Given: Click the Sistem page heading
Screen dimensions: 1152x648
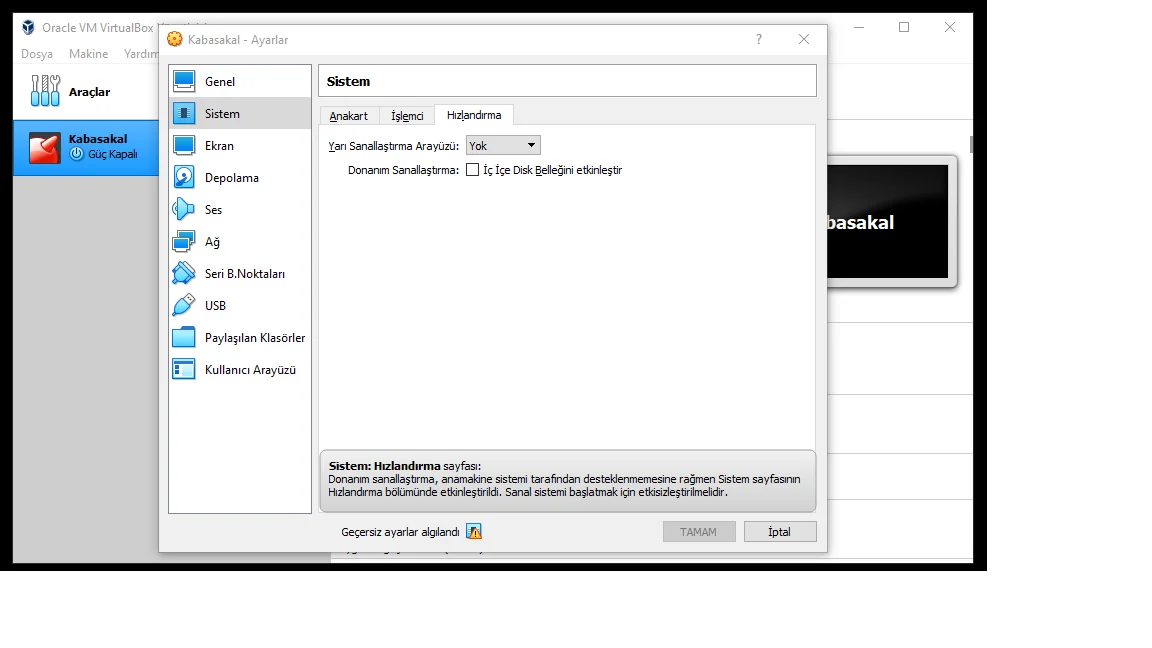Looking at the screenshot, I should click(348, 81).
